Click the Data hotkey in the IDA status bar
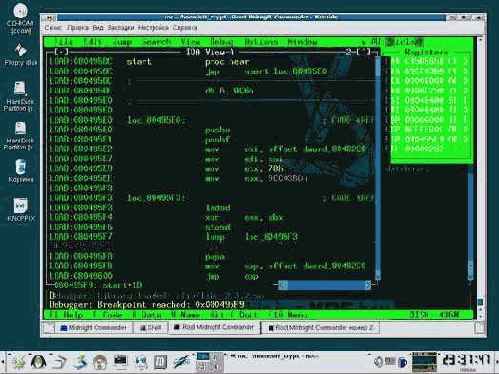 [147, 315]
